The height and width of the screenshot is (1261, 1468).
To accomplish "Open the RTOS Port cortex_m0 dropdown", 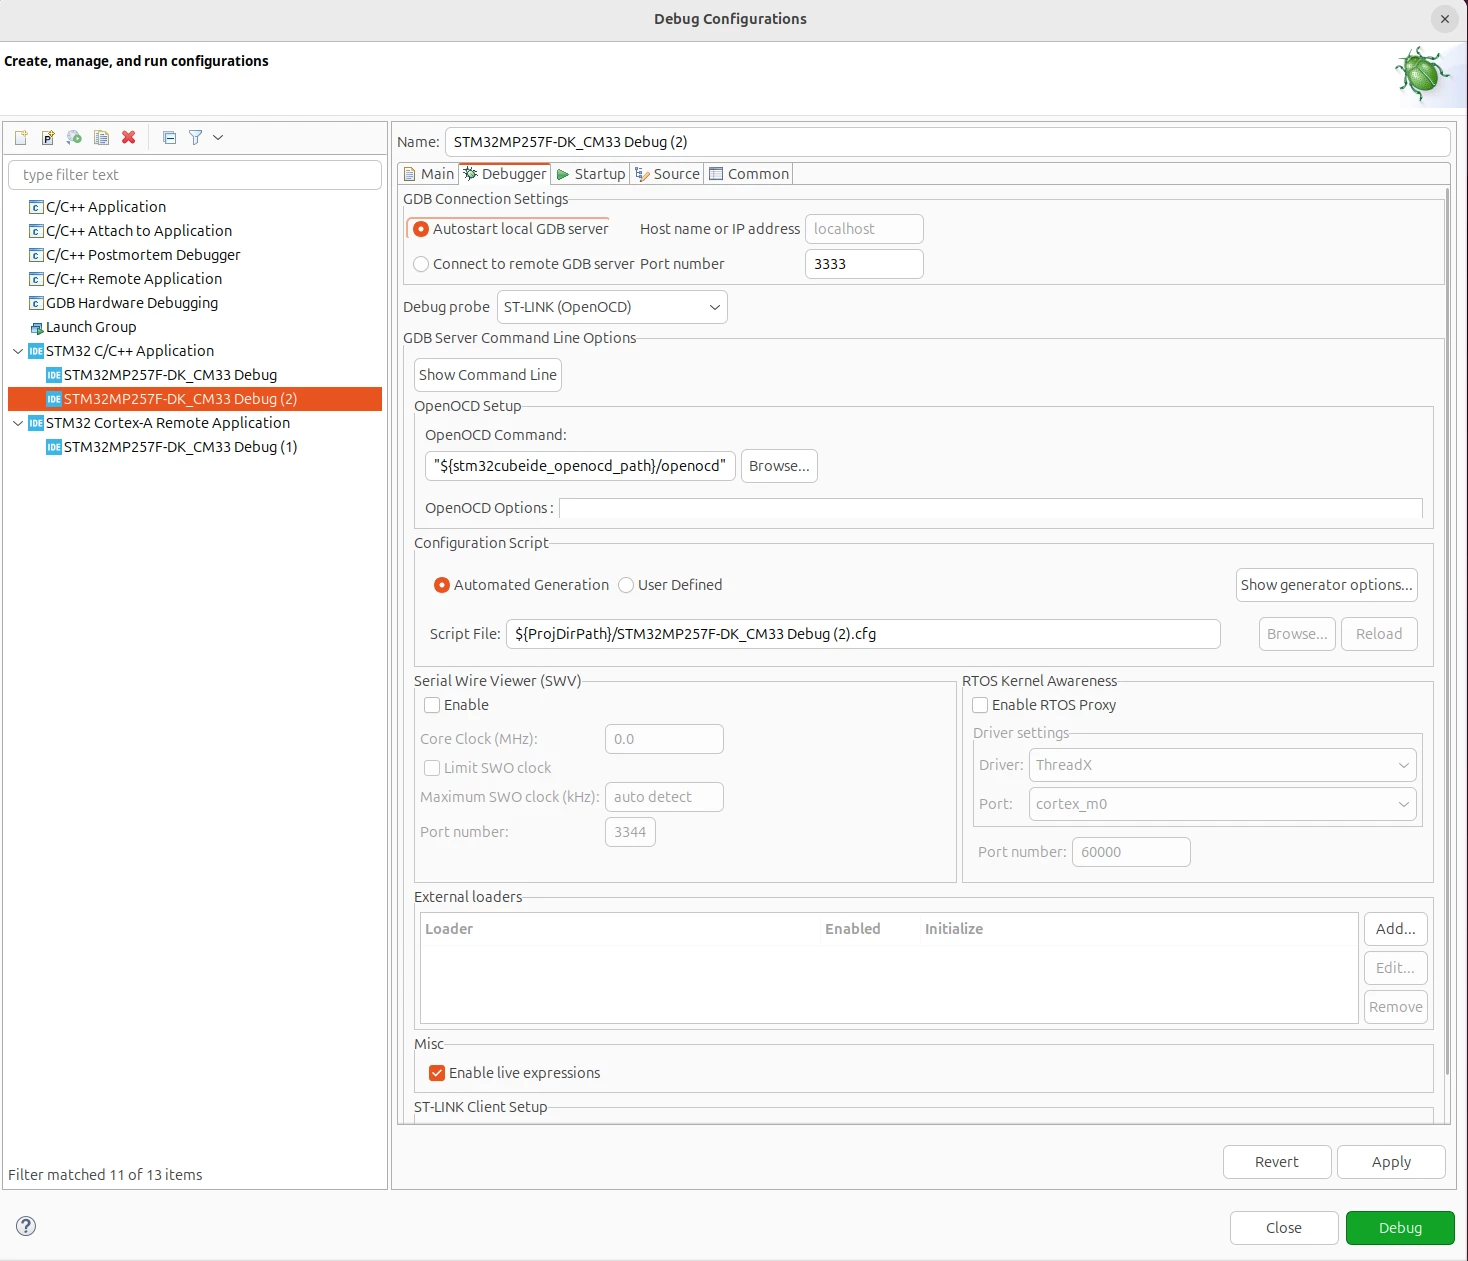I will [x=1222, y=804].
